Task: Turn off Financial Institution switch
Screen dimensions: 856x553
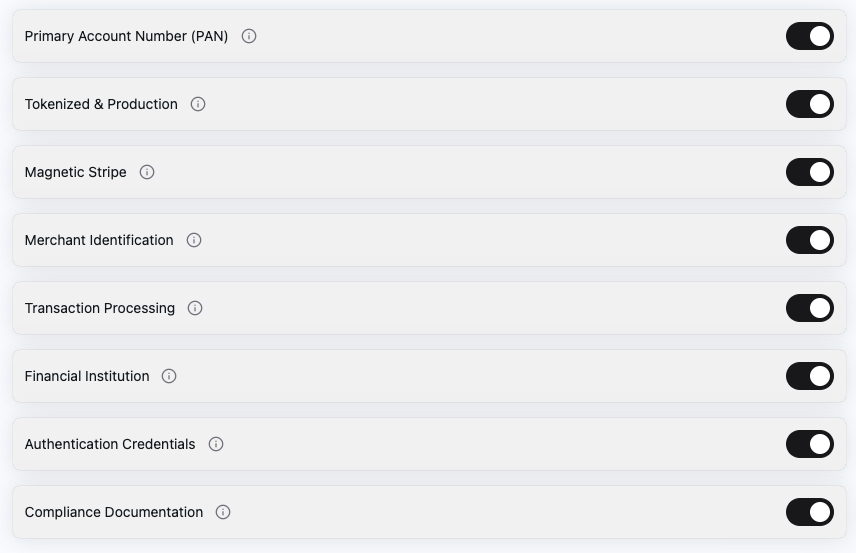Action: (809, 376)
